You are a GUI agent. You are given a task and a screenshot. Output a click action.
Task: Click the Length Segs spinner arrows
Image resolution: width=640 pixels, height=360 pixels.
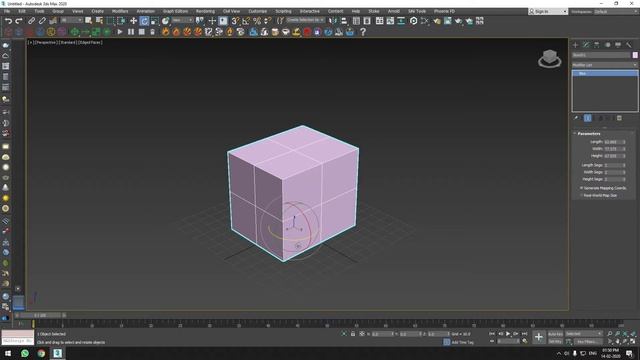pyautogui.click(x=623, y=165)
